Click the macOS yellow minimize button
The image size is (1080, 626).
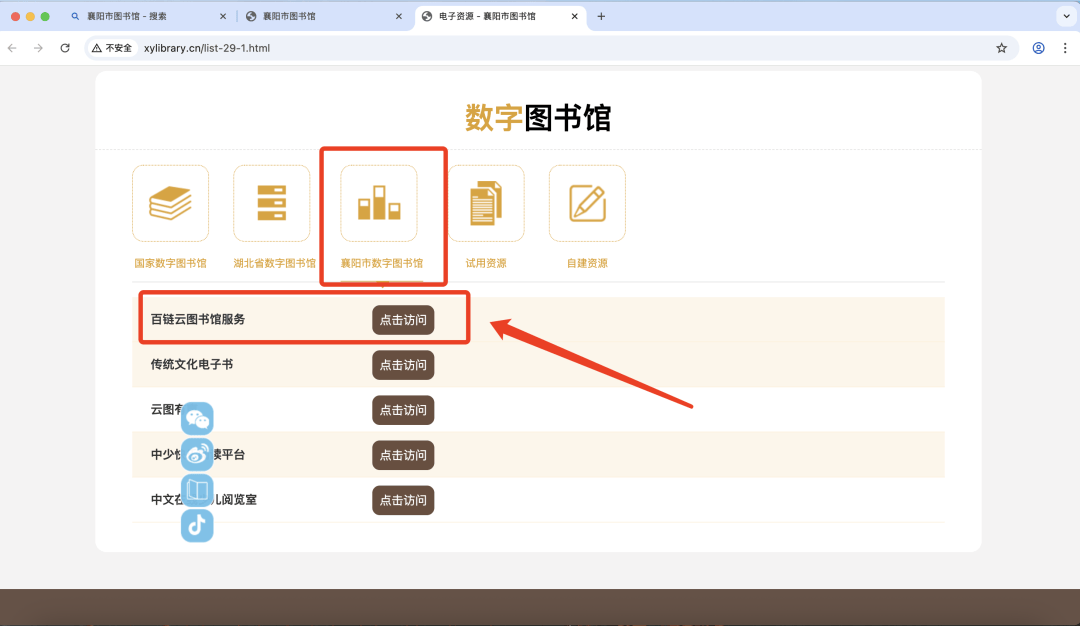point(30,17)
